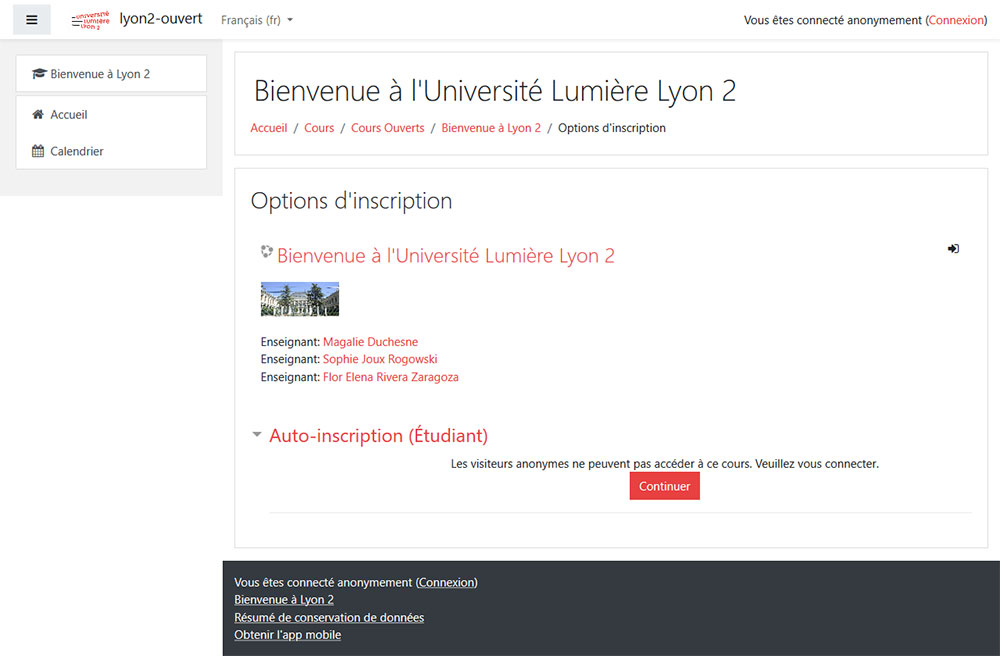The width and height of the screenshot is (1000, 656).
Task: Click the graduation cap icon in sidebar
Action: pyautogui.click(x=39, y=73)
